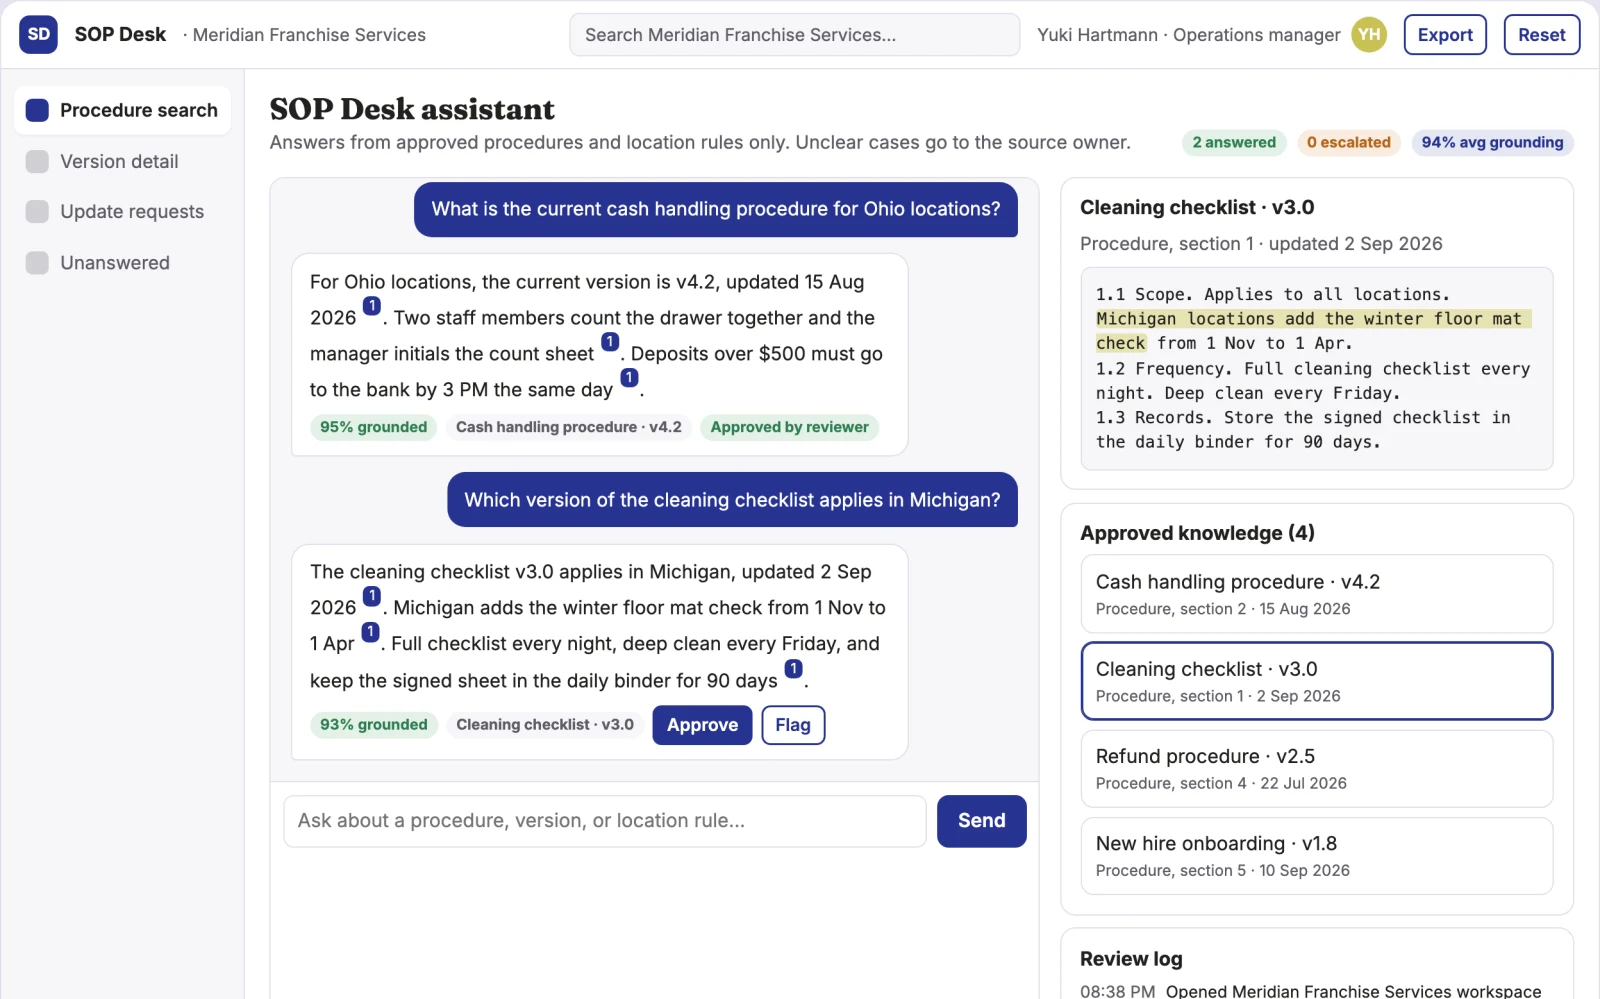
Task: Flag the Michigan cleaning checklist answer
Action: point(793,725)
